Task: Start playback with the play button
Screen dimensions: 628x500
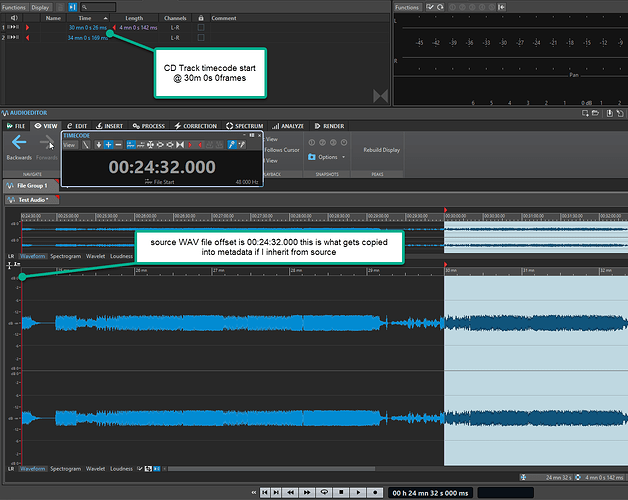Action: pyautogui.click(x=358, y=492)
